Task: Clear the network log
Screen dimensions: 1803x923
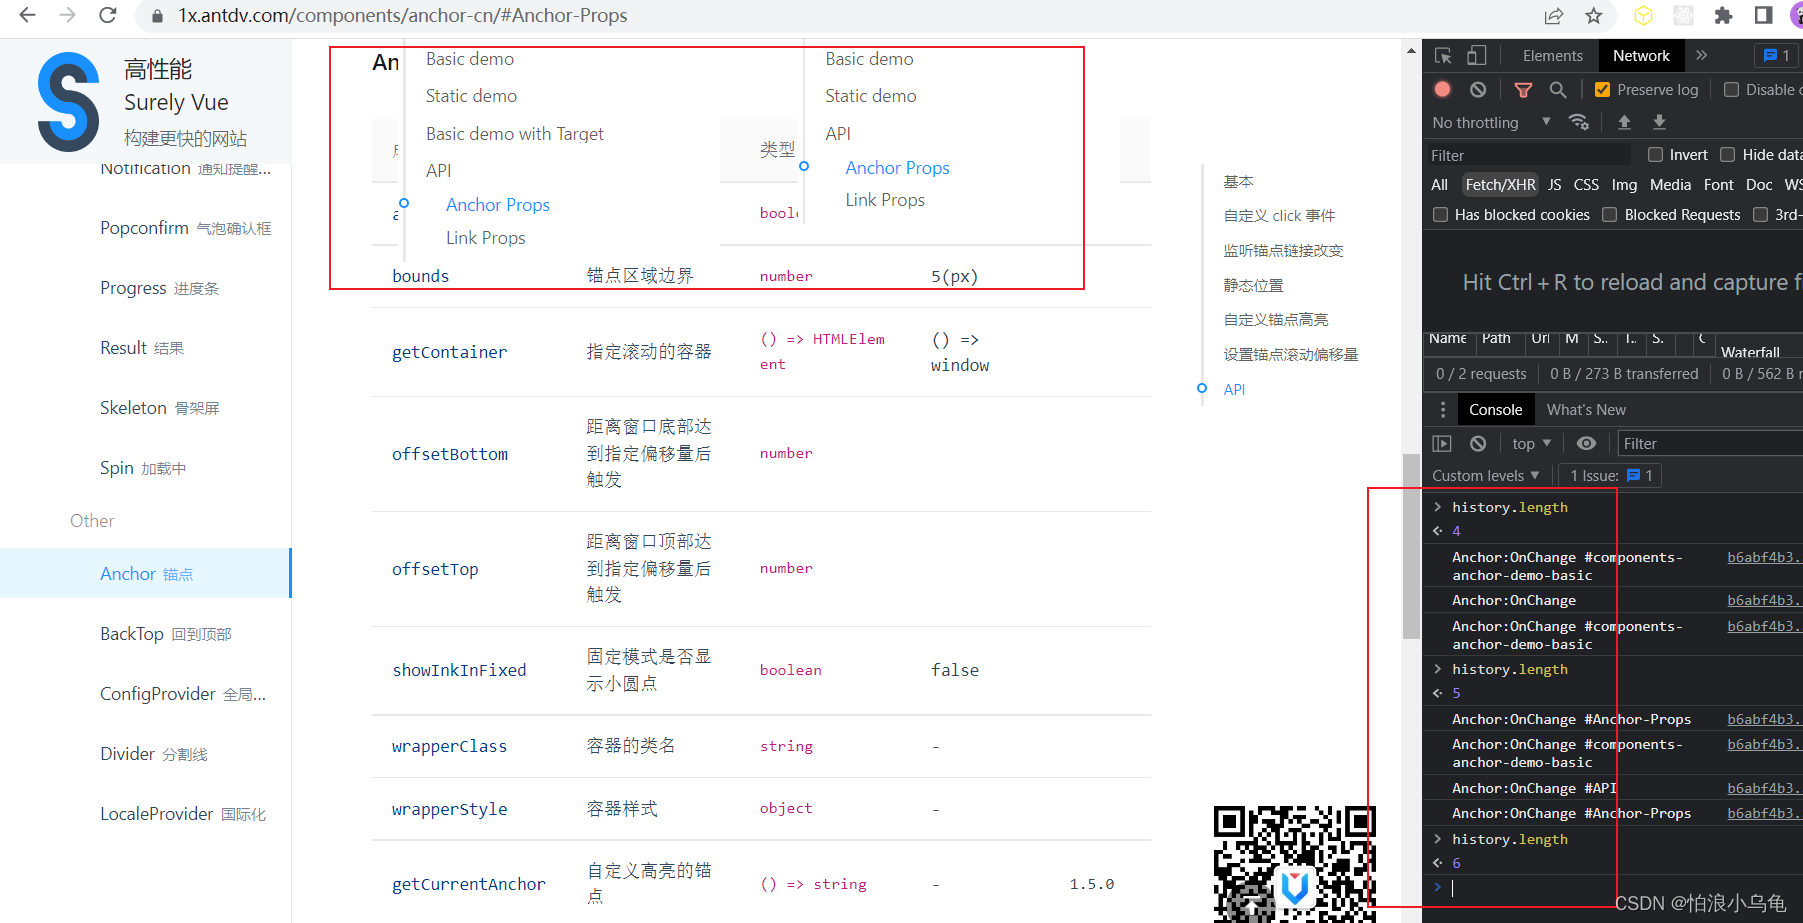Action: pos(1478,89)
